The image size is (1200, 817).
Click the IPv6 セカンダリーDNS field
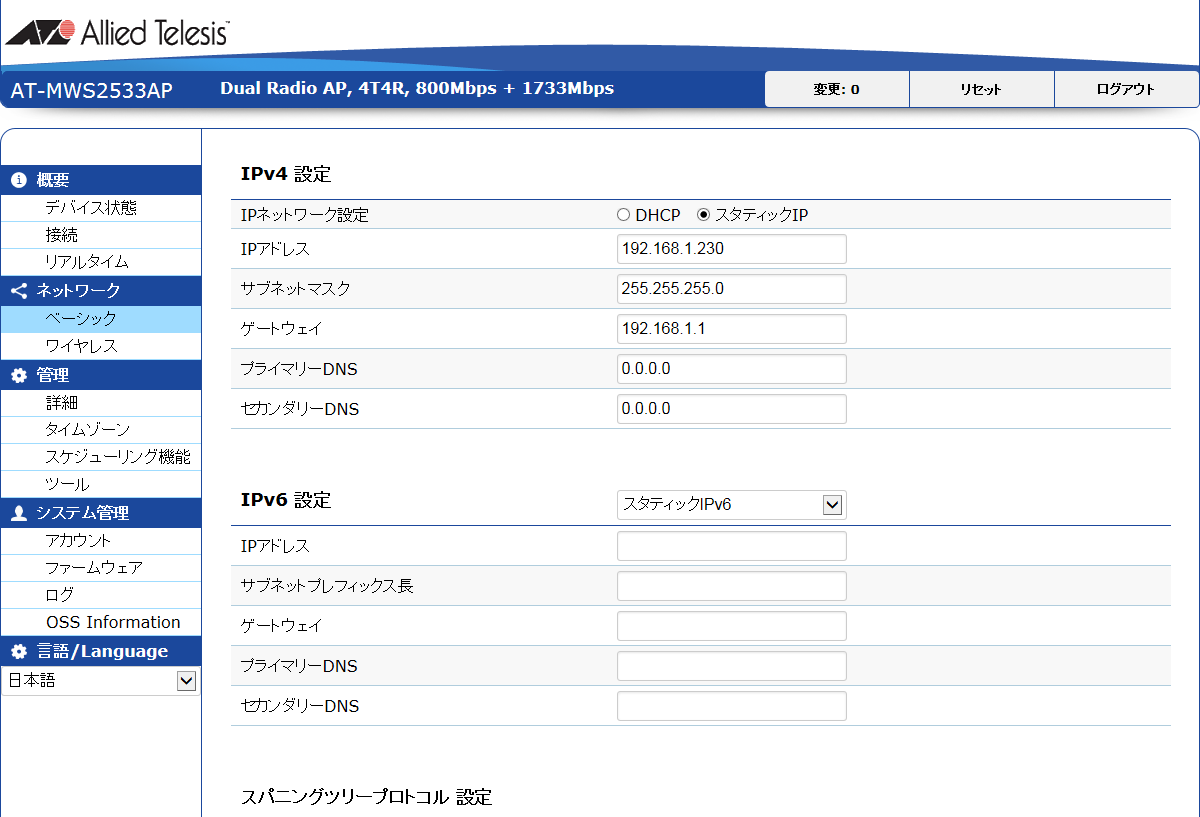(x=732, y=706)
